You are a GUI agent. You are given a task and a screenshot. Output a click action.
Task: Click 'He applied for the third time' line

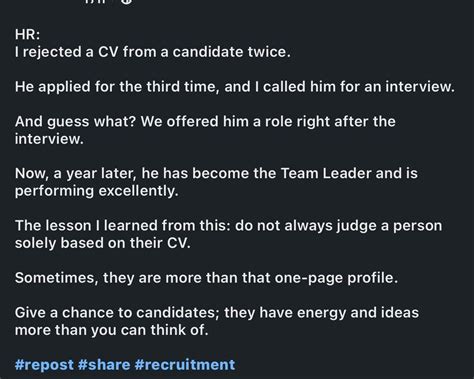coord(235,87)
